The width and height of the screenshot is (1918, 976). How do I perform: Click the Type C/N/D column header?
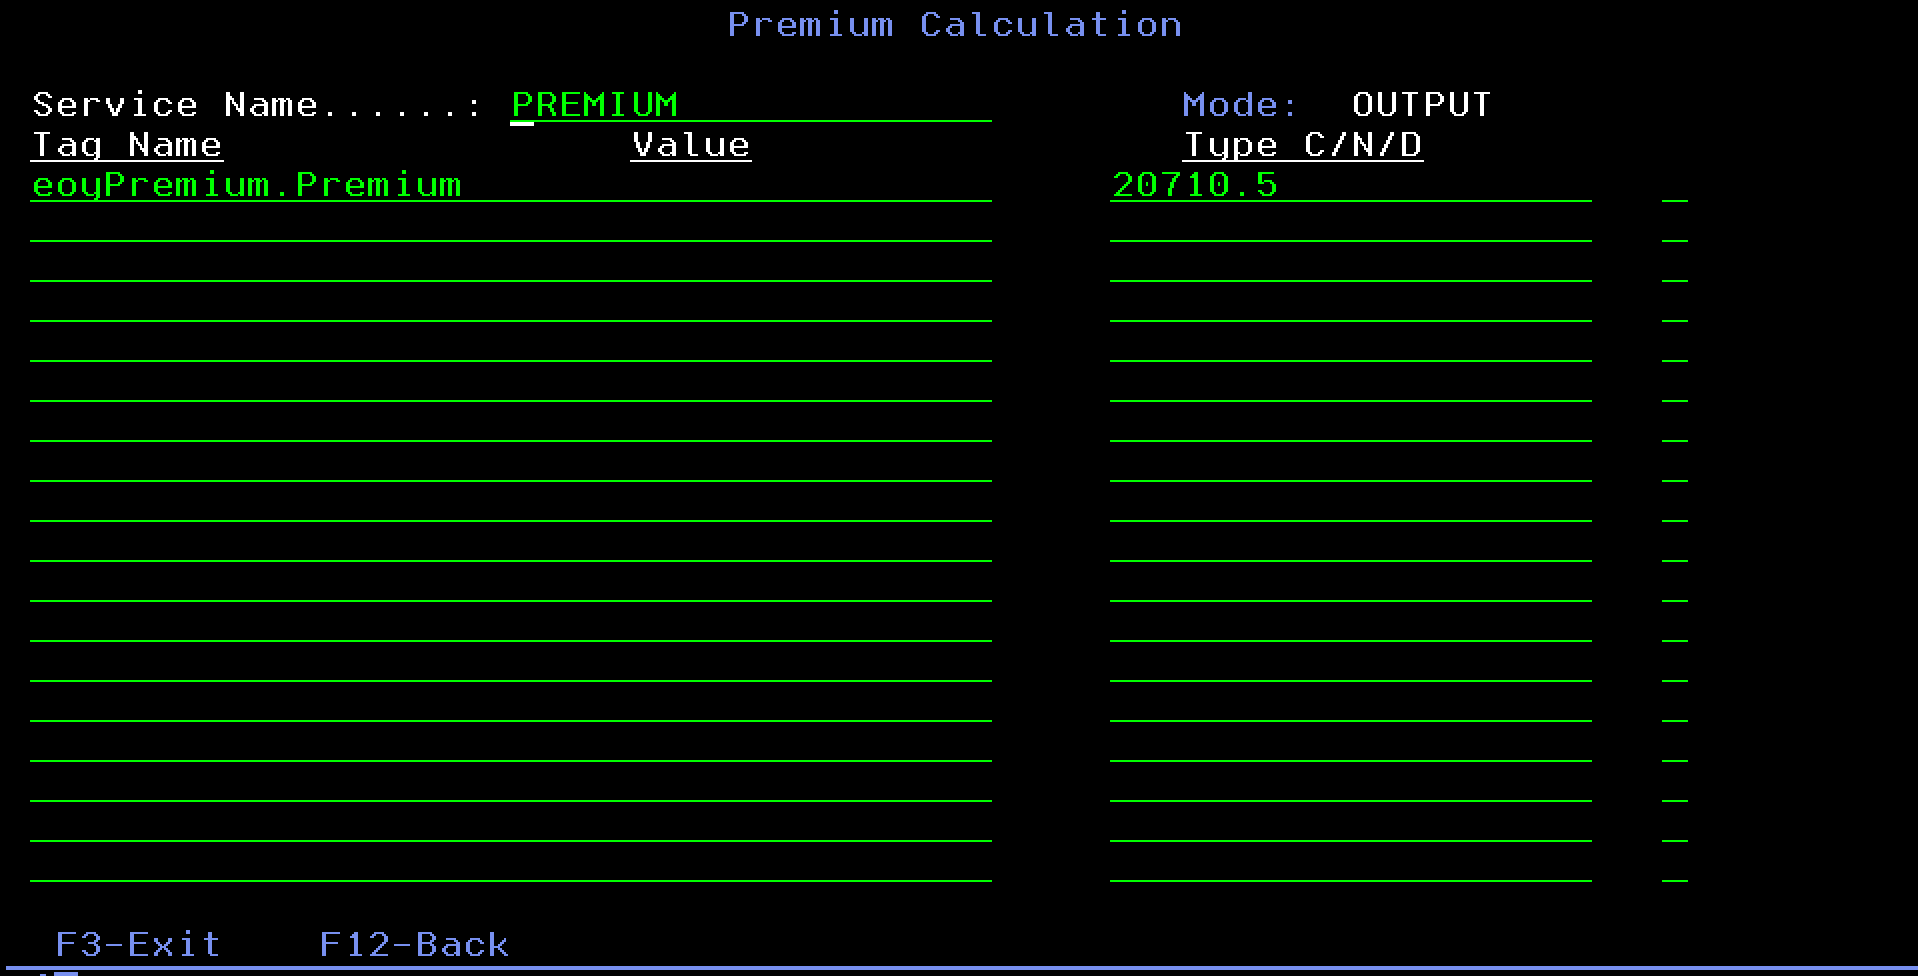[1302, 145]
